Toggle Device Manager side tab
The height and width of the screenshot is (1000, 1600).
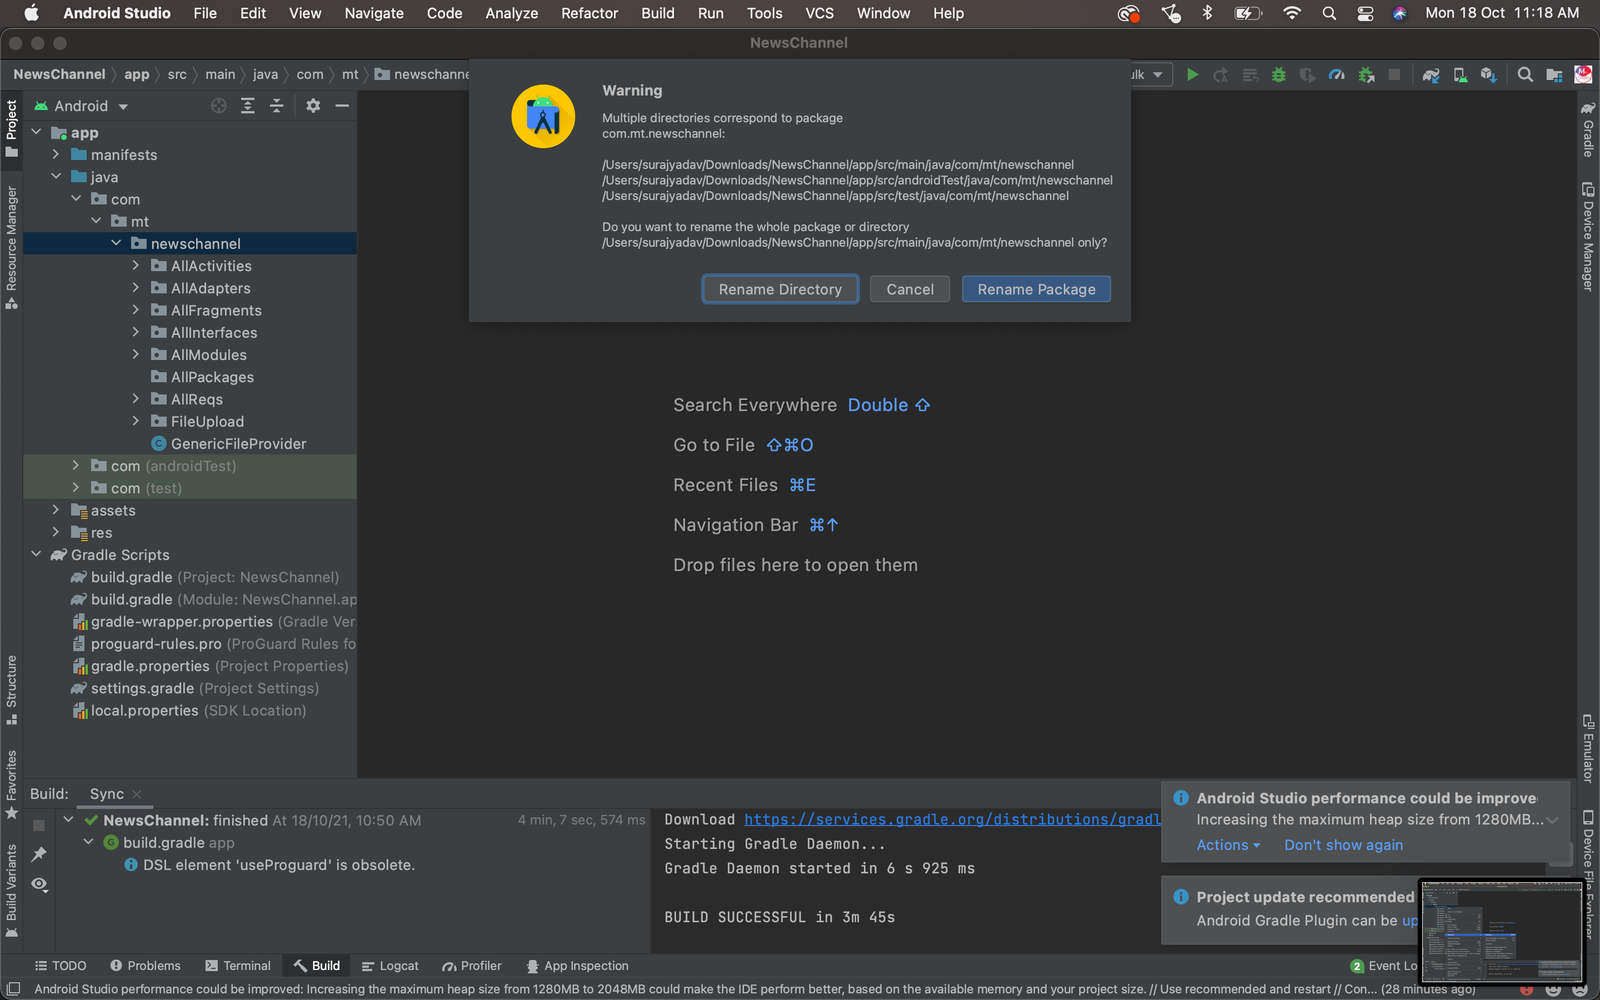(1588, 236)
